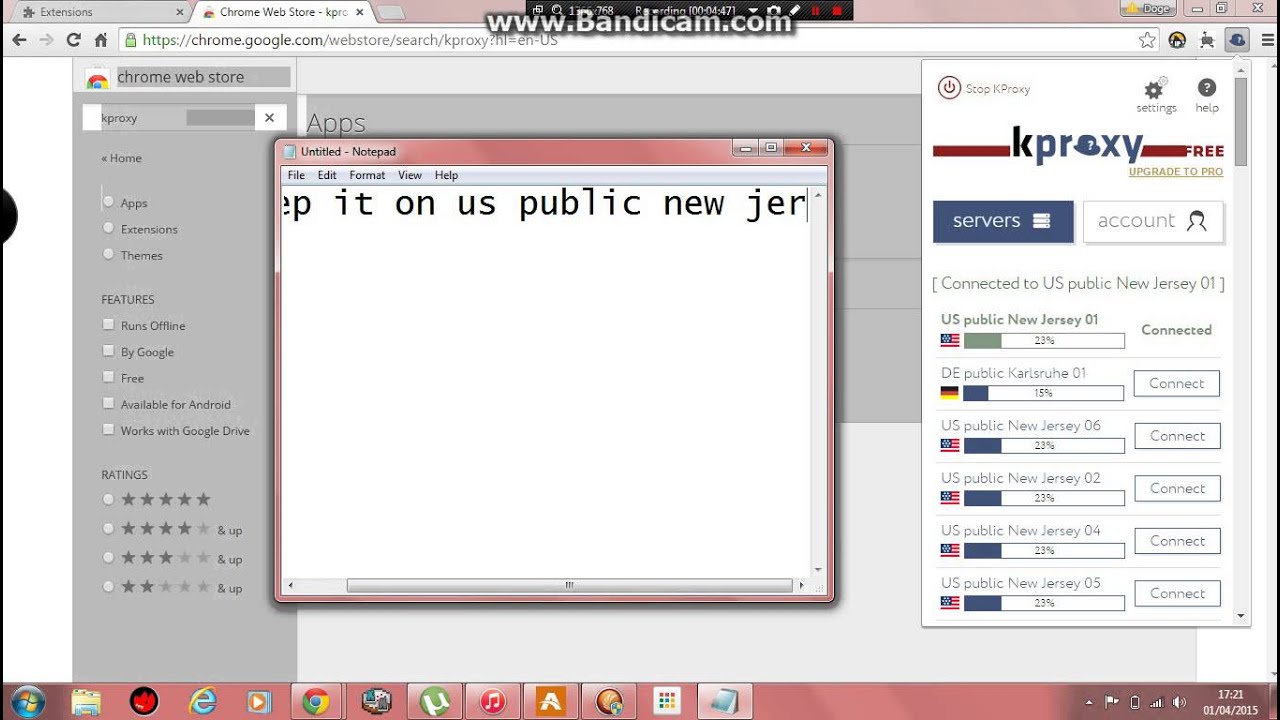Select the Extensions radio filter

108,228
